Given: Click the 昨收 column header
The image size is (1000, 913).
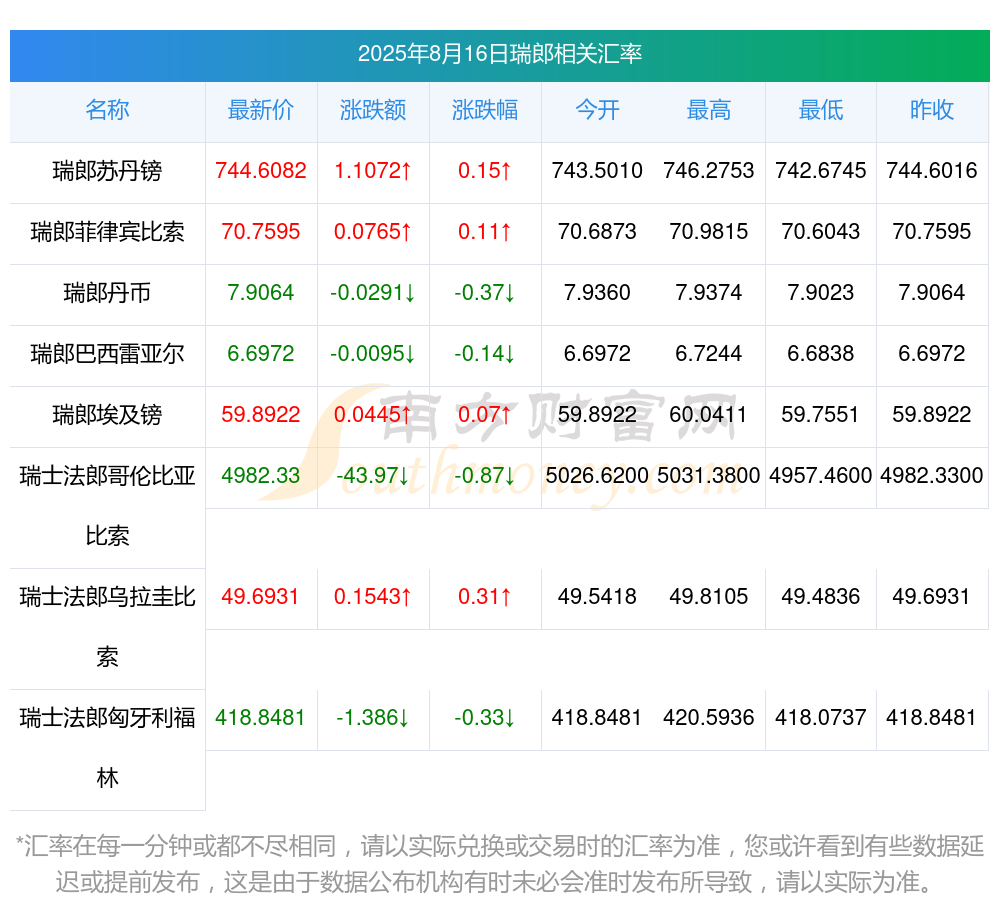Looking at the screenshot, I should point(932,110).
